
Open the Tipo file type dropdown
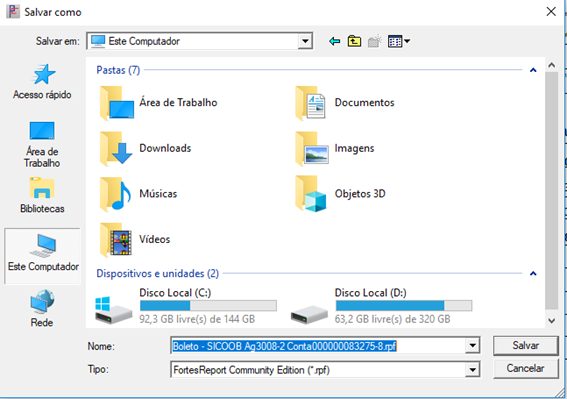click(x=472, y=370)
